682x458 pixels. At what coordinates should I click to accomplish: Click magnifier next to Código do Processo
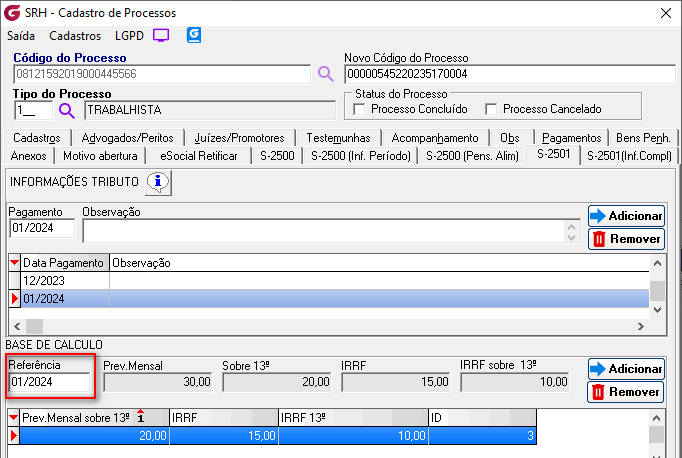click(x=325, y=74)
